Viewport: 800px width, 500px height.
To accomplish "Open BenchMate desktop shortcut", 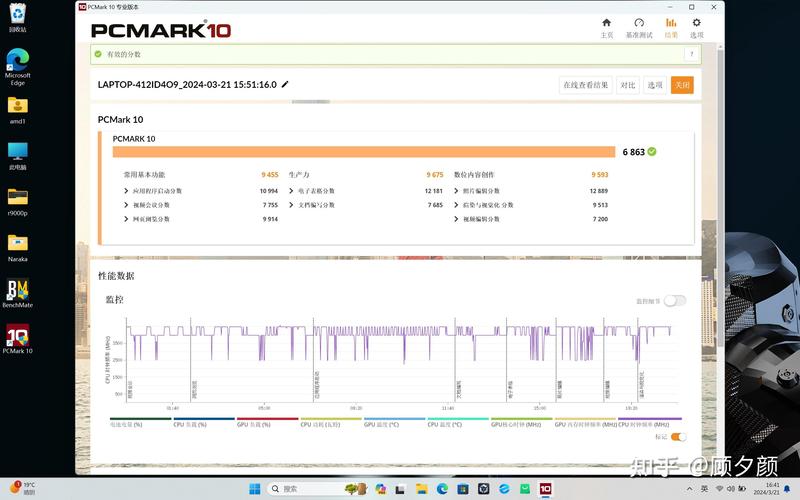I will pos(18,295).
